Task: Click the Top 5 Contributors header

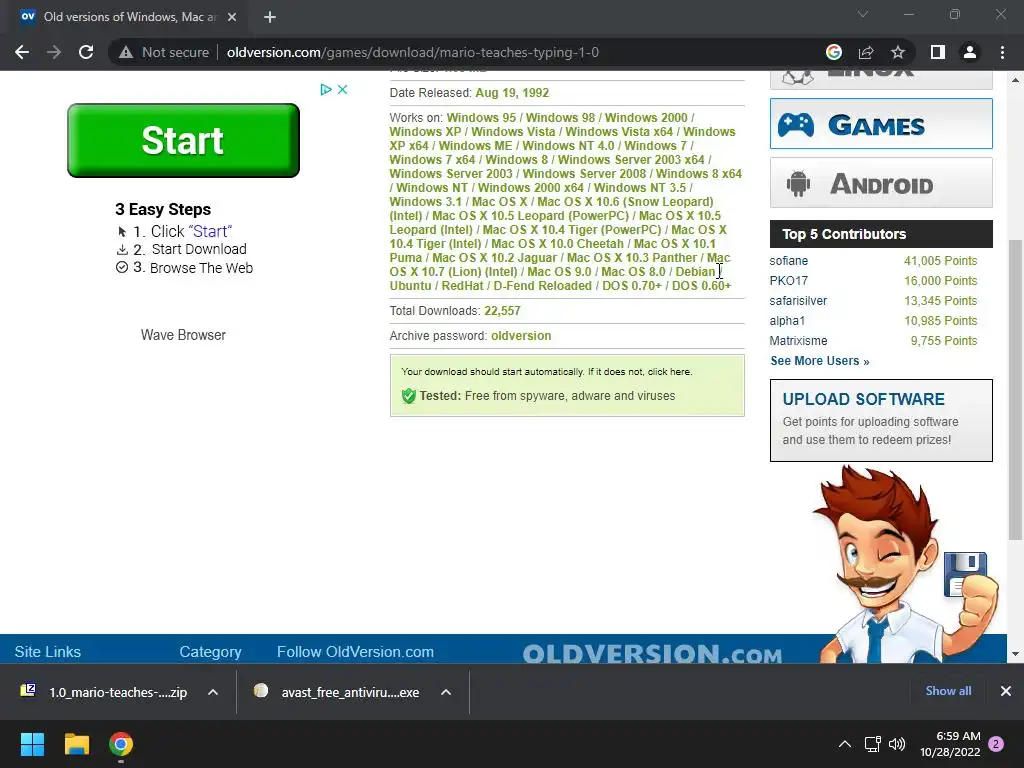Action: (881, 234)
